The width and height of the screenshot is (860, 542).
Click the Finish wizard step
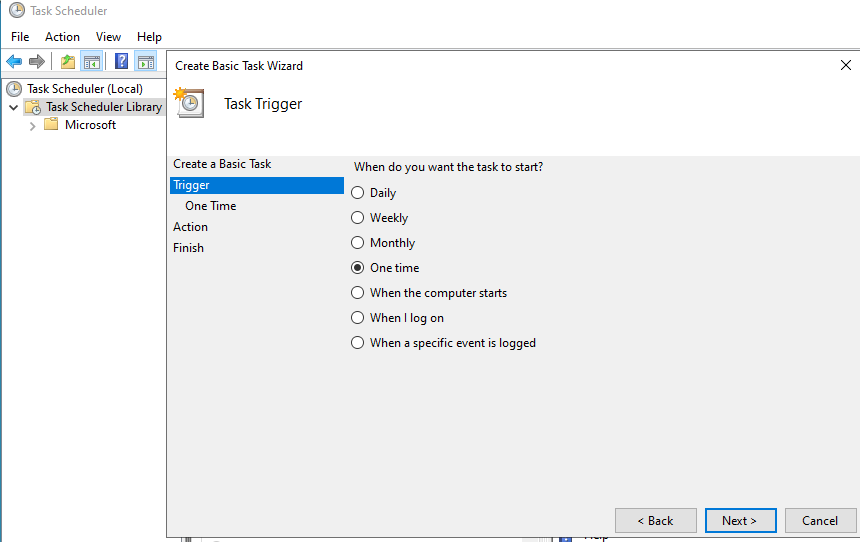188,247
